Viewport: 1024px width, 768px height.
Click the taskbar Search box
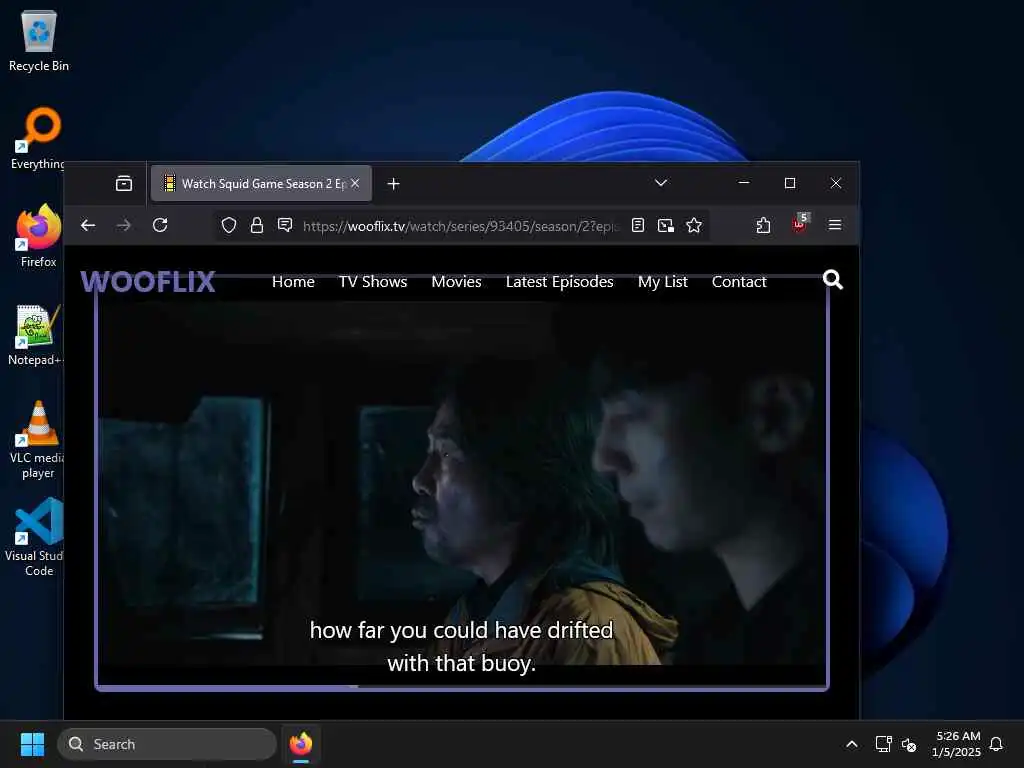[167, 744]
